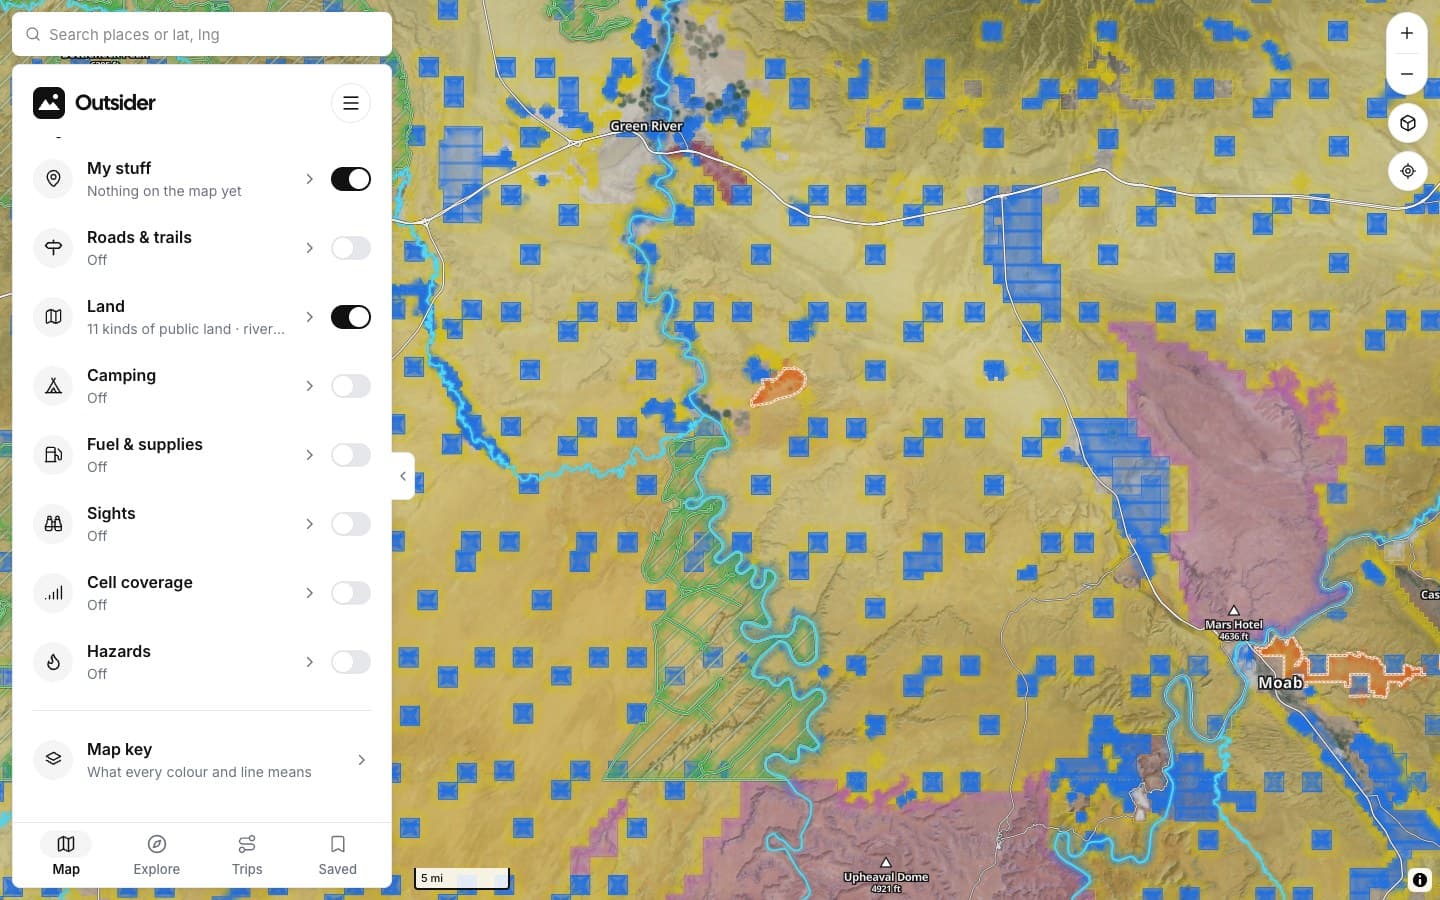Enable Fuel & supplies layer
Screen dimensions: 1440x900
tap(351, 455)
